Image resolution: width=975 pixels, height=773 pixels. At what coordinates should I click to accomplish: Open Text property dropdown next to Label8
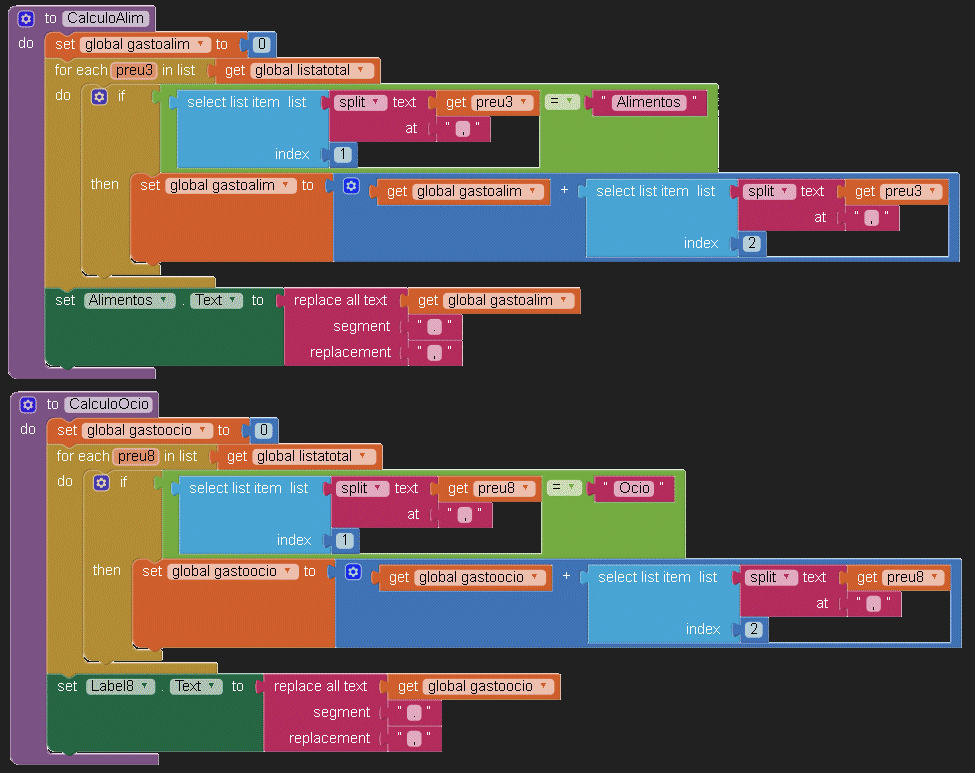[x=195, y=686]
